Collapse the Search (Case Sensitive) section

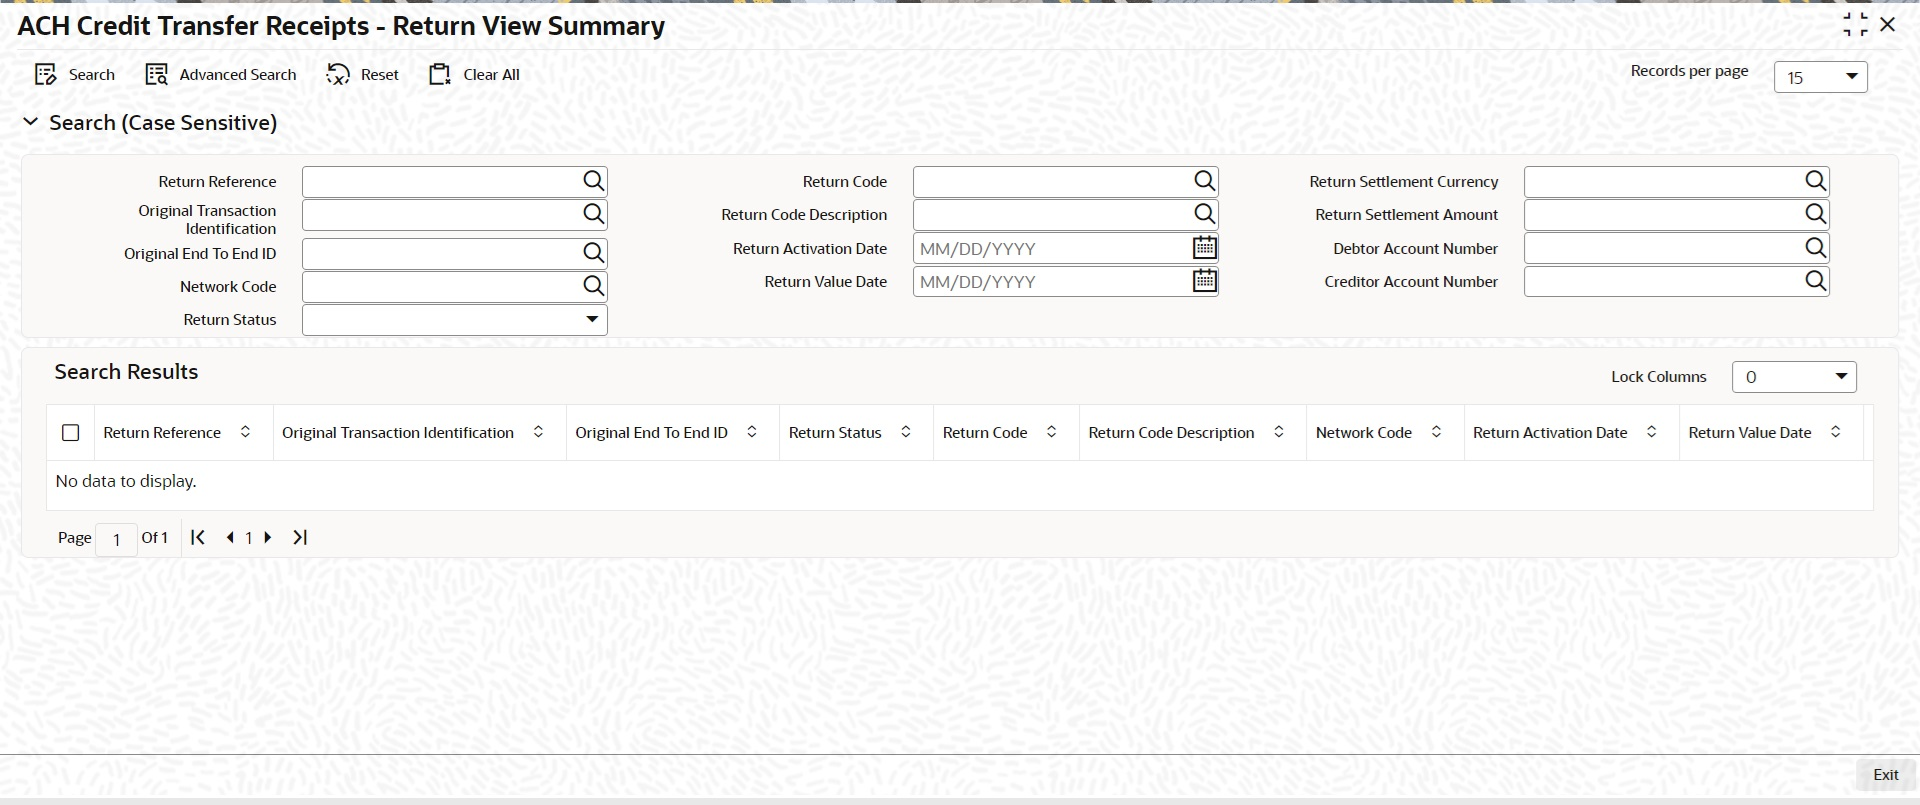31,122
